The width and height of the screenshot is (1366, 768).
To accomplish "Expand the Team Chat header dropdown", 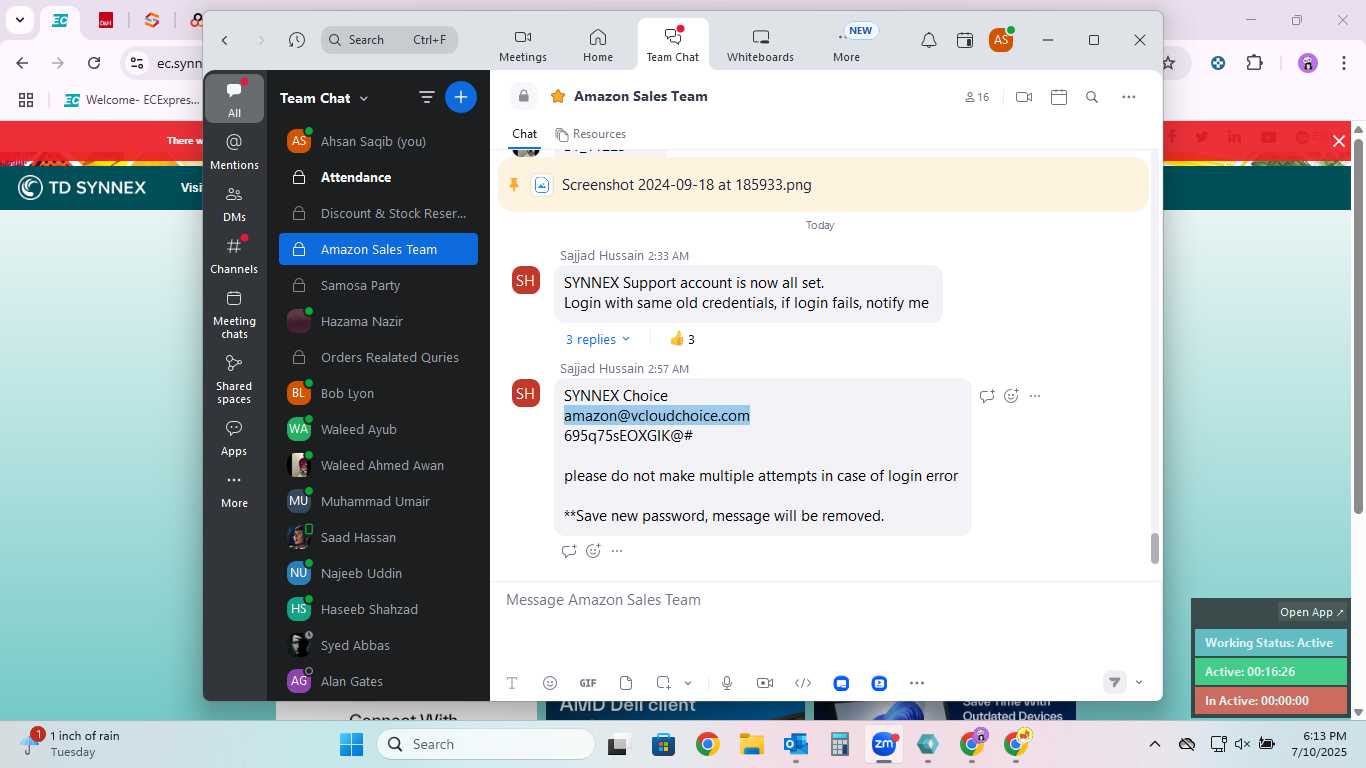I will (364, 98).
